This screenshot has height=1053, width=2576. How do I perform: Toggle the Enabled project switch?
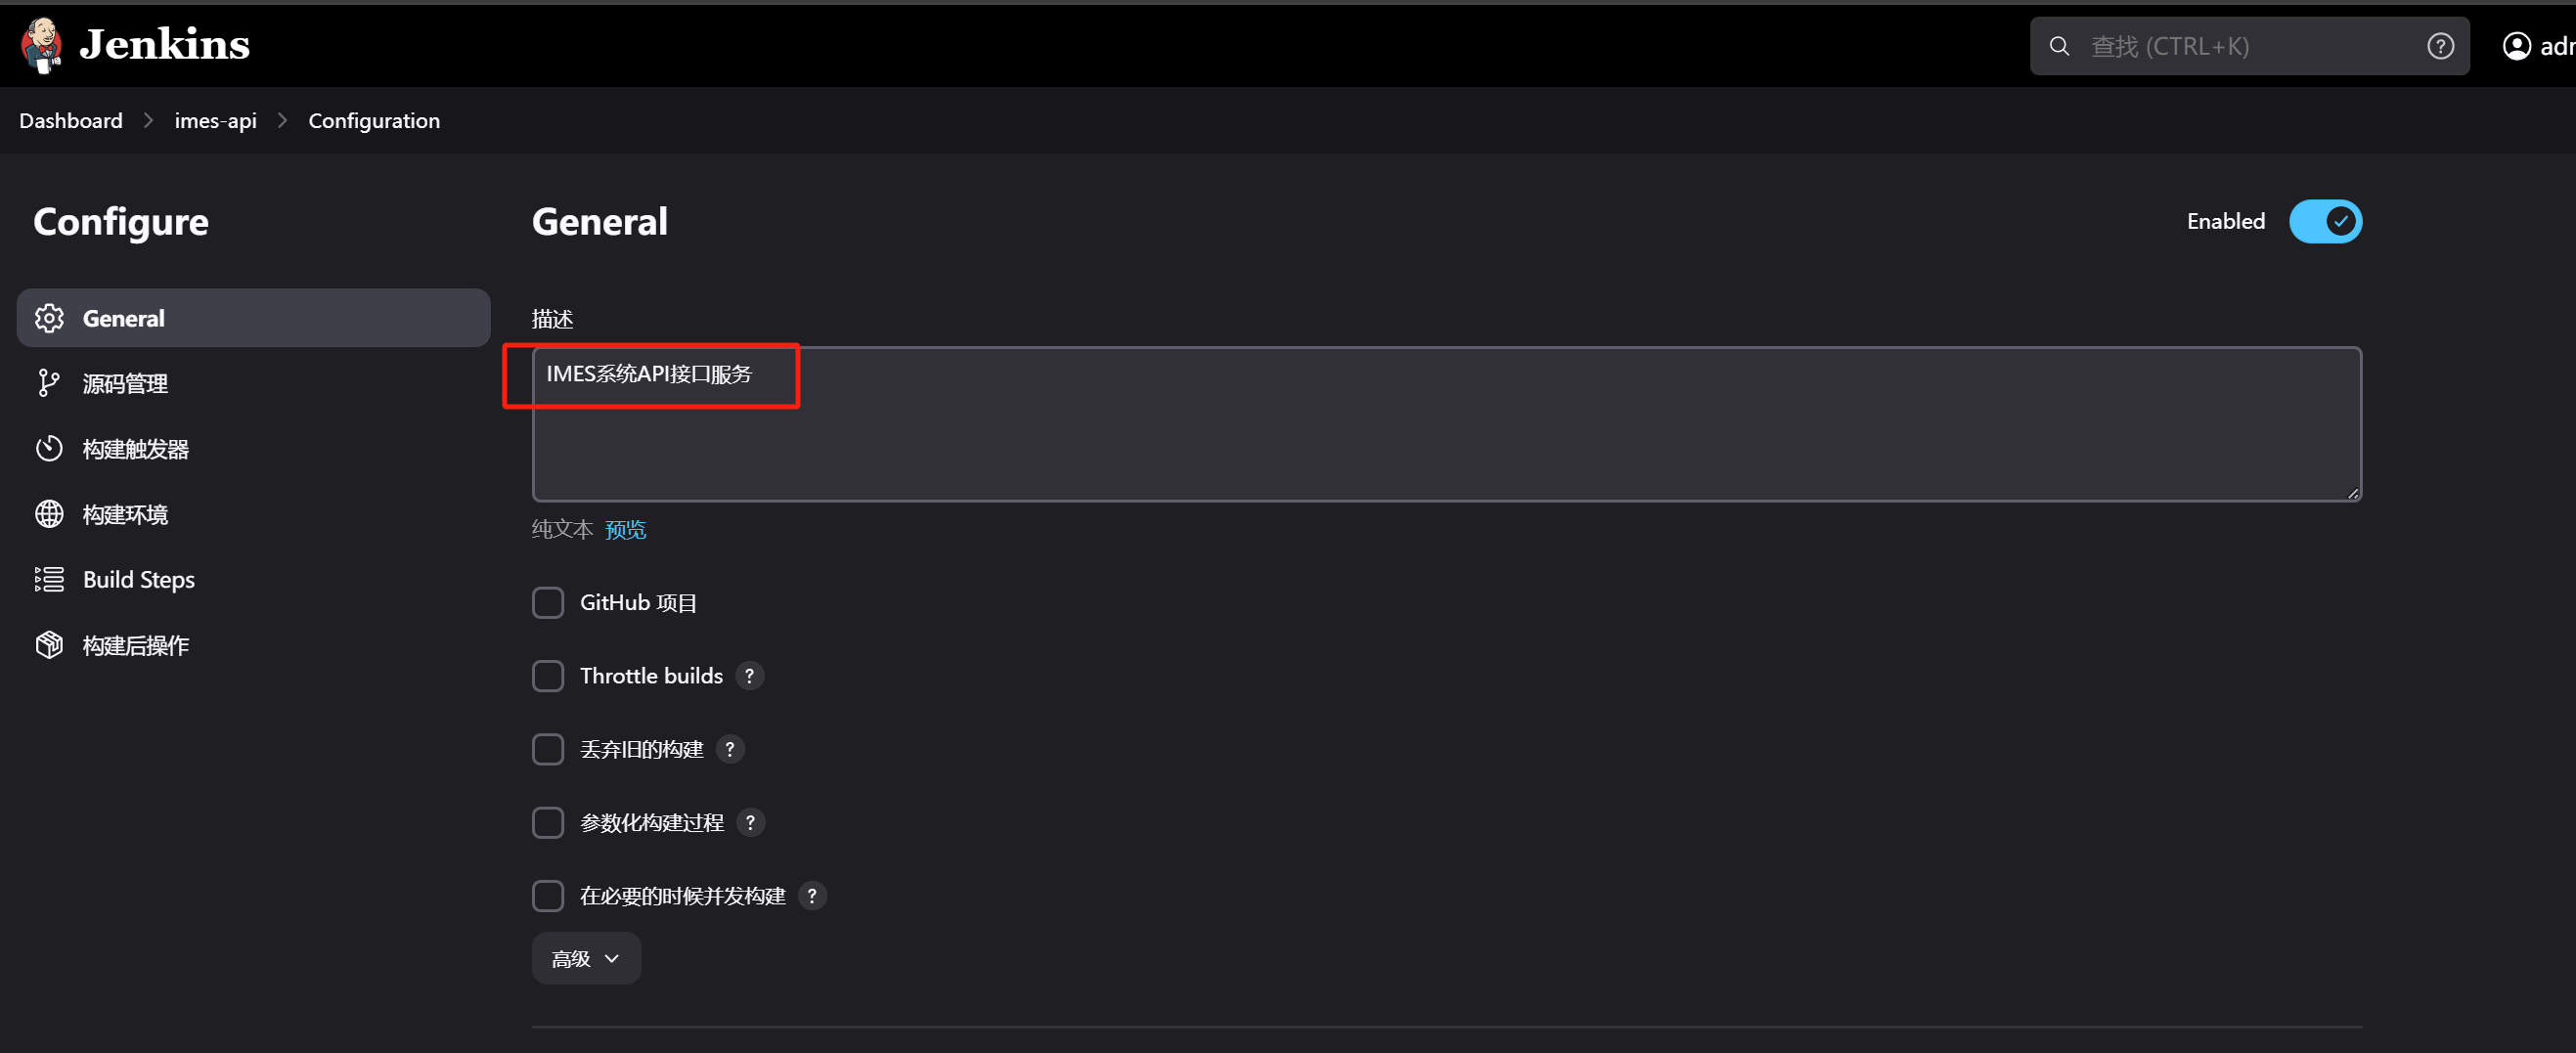click(2325, 221)
